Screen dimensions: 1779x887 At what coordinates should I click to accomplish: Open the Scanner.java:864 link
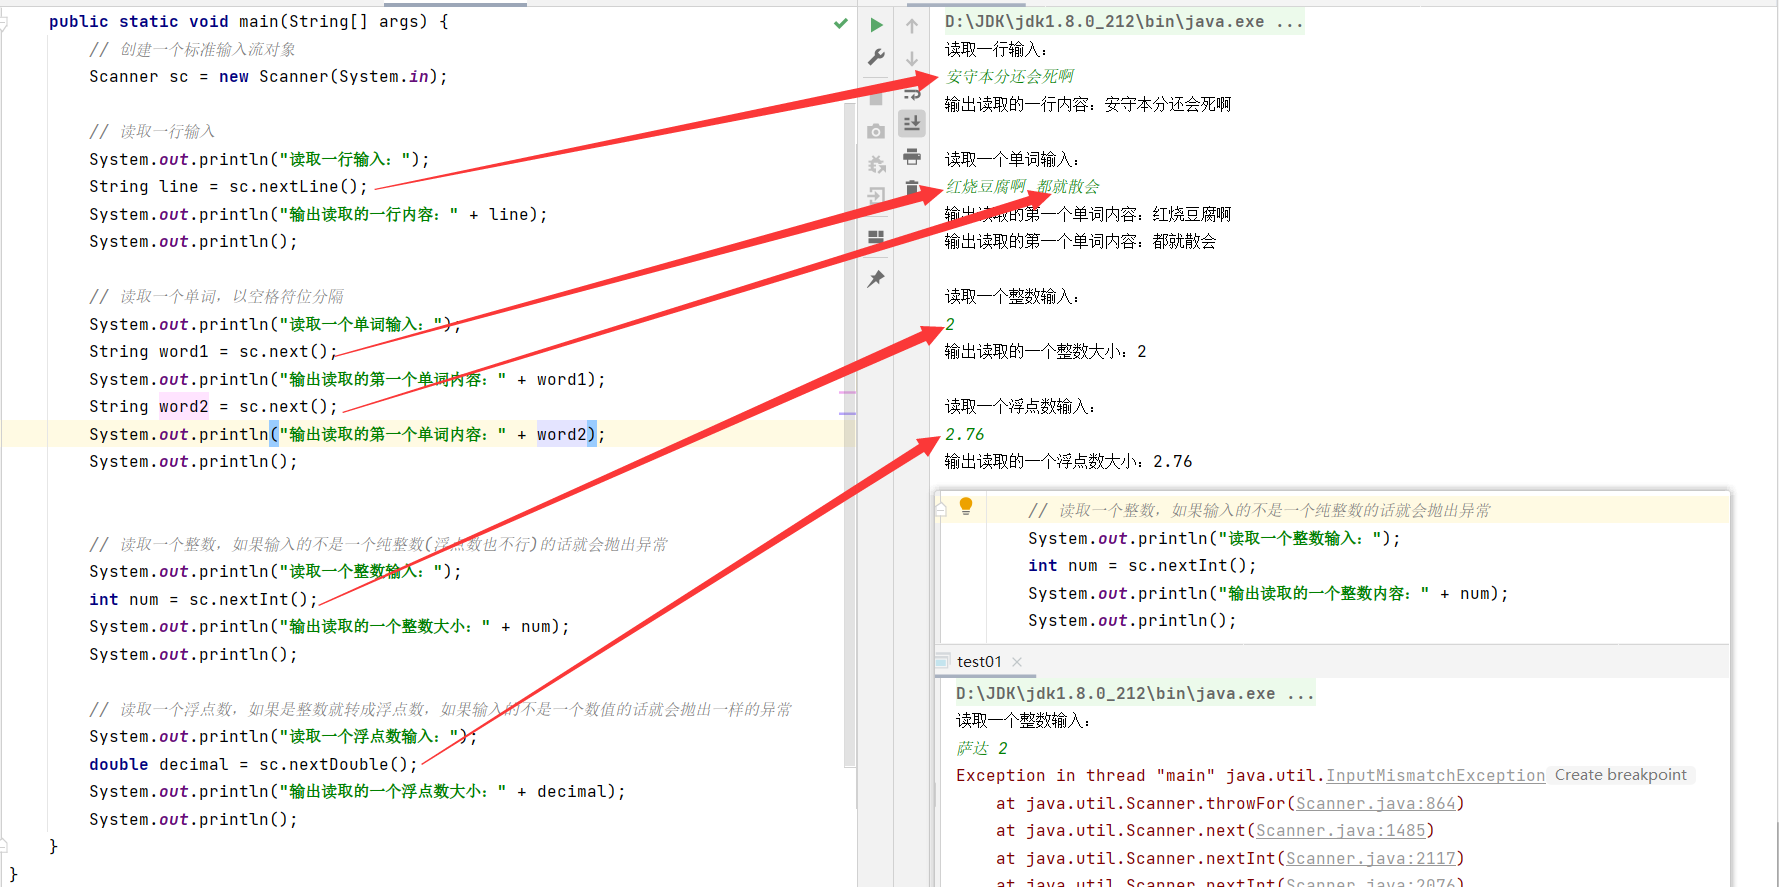point(1375,804)
